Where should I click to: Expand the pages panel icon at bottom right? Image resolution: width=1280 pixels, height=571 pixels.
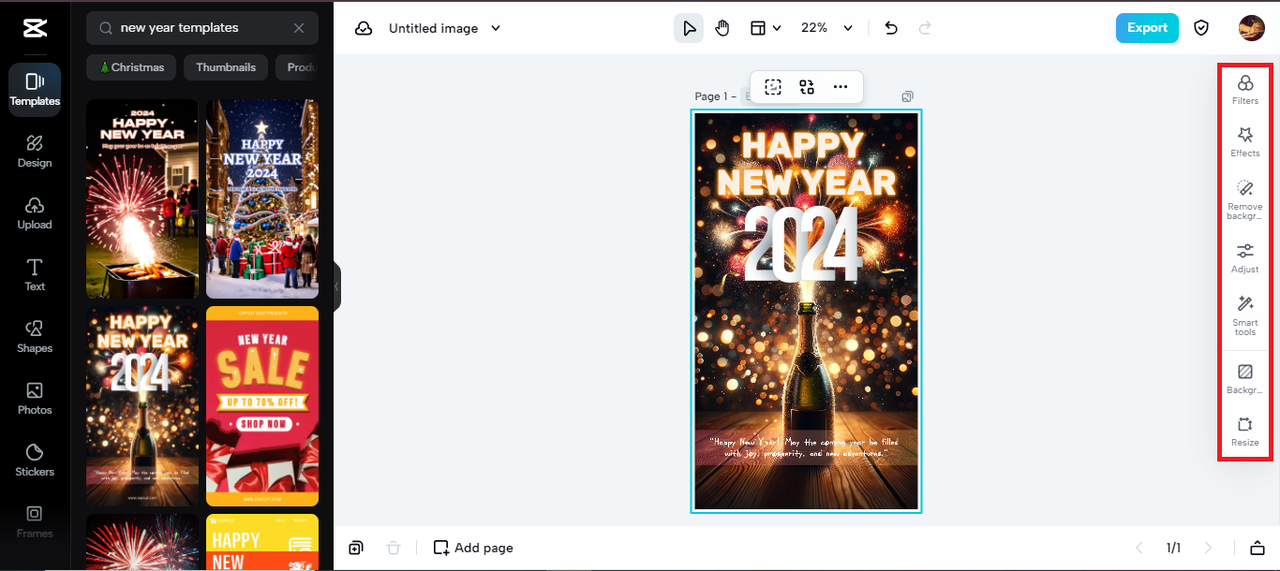coord(1257,547)
